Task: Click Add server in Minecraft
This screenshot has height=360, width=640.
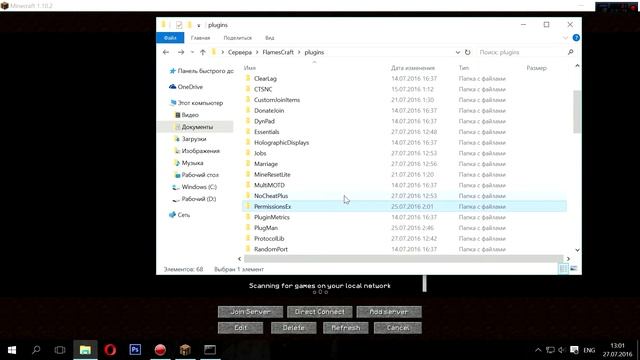Action: tap(389, 312)
